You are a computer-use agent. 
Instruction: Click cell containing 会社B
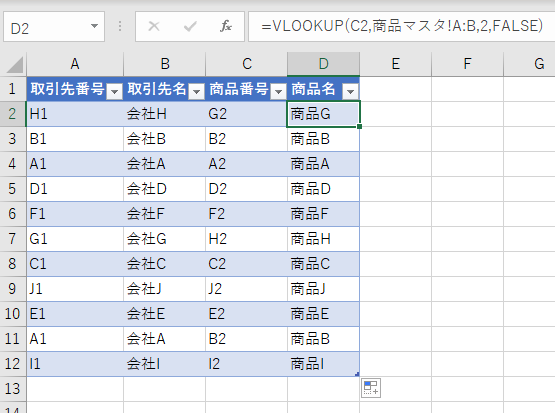(165, 139)
